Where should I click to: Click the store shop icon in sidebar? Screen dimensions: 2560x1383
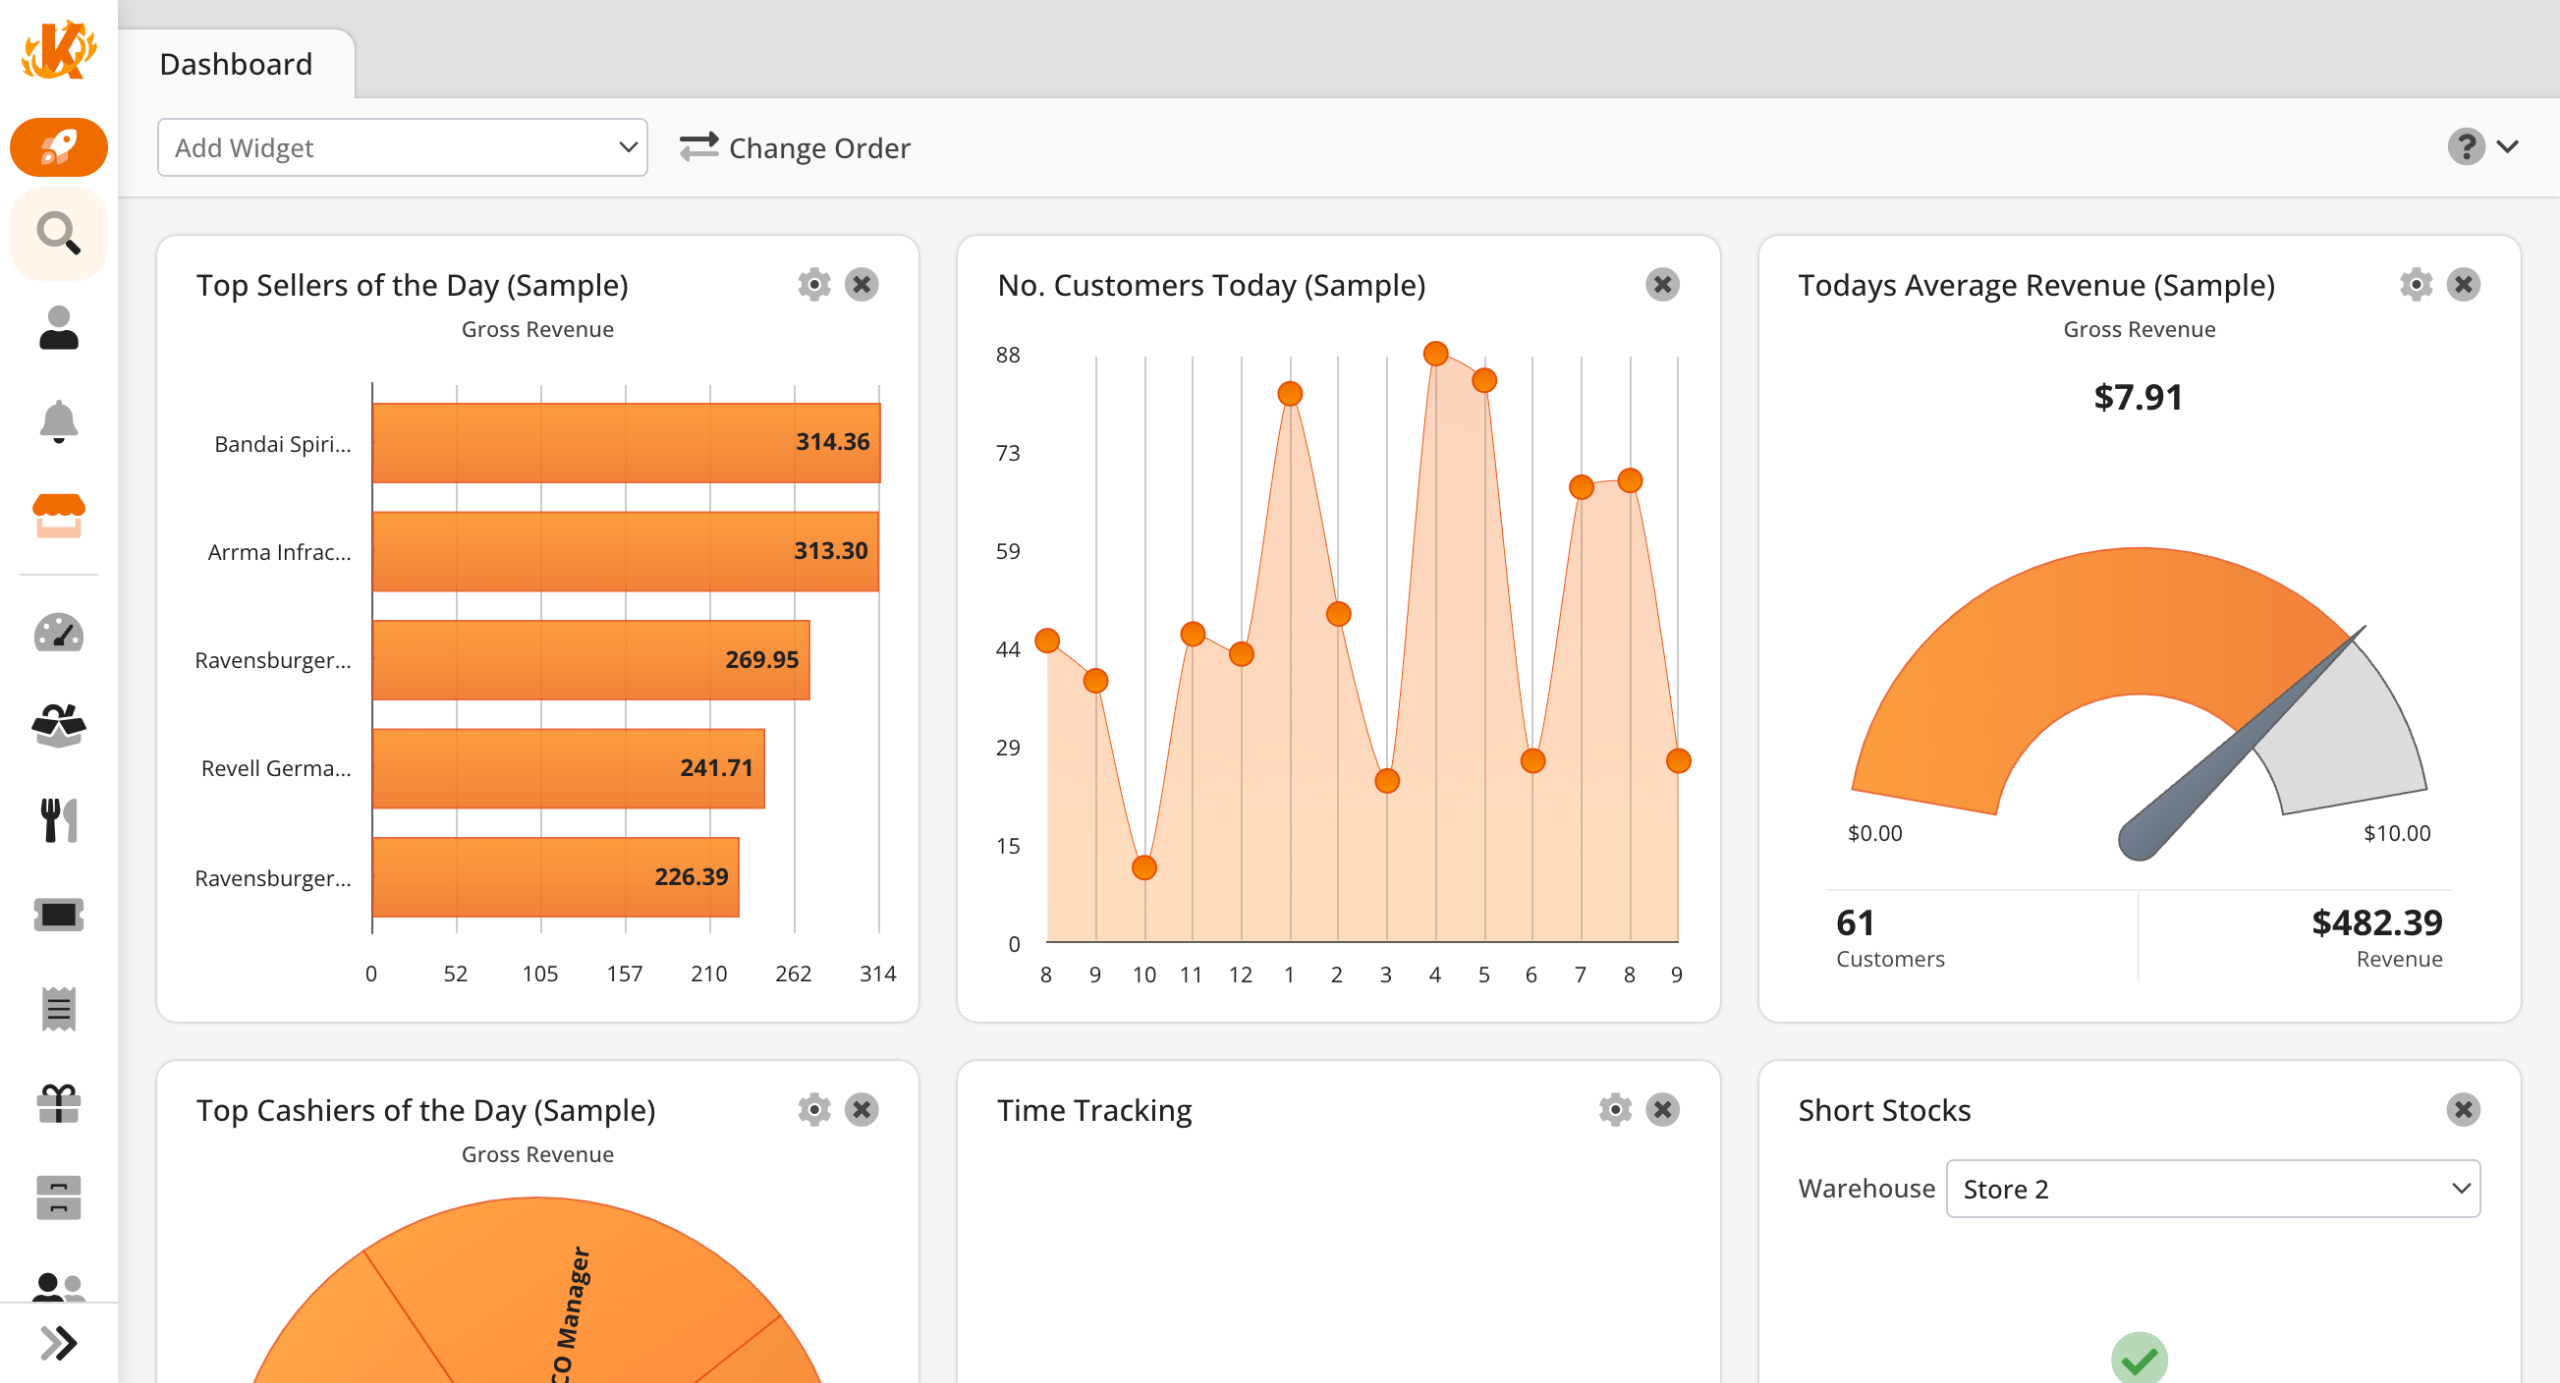59,516
